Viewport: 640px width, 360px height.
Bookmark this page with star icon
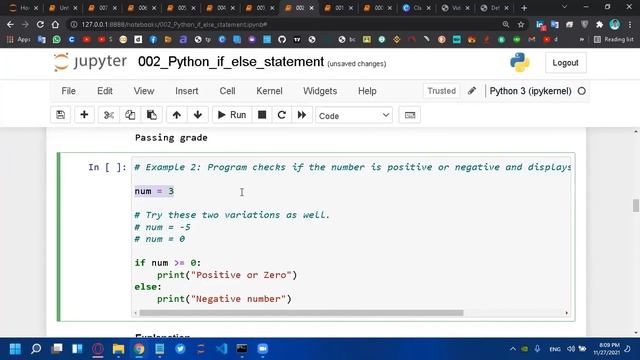pos(521,24)
